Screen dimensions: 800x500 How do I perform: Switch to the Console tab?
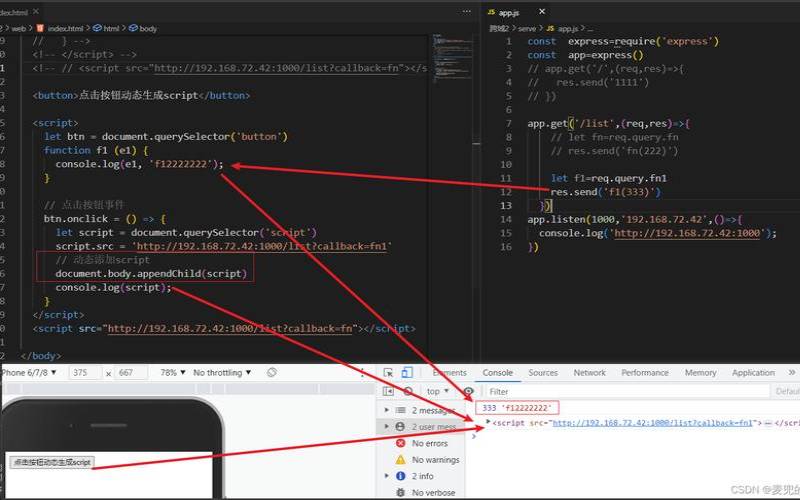[497, 372]
